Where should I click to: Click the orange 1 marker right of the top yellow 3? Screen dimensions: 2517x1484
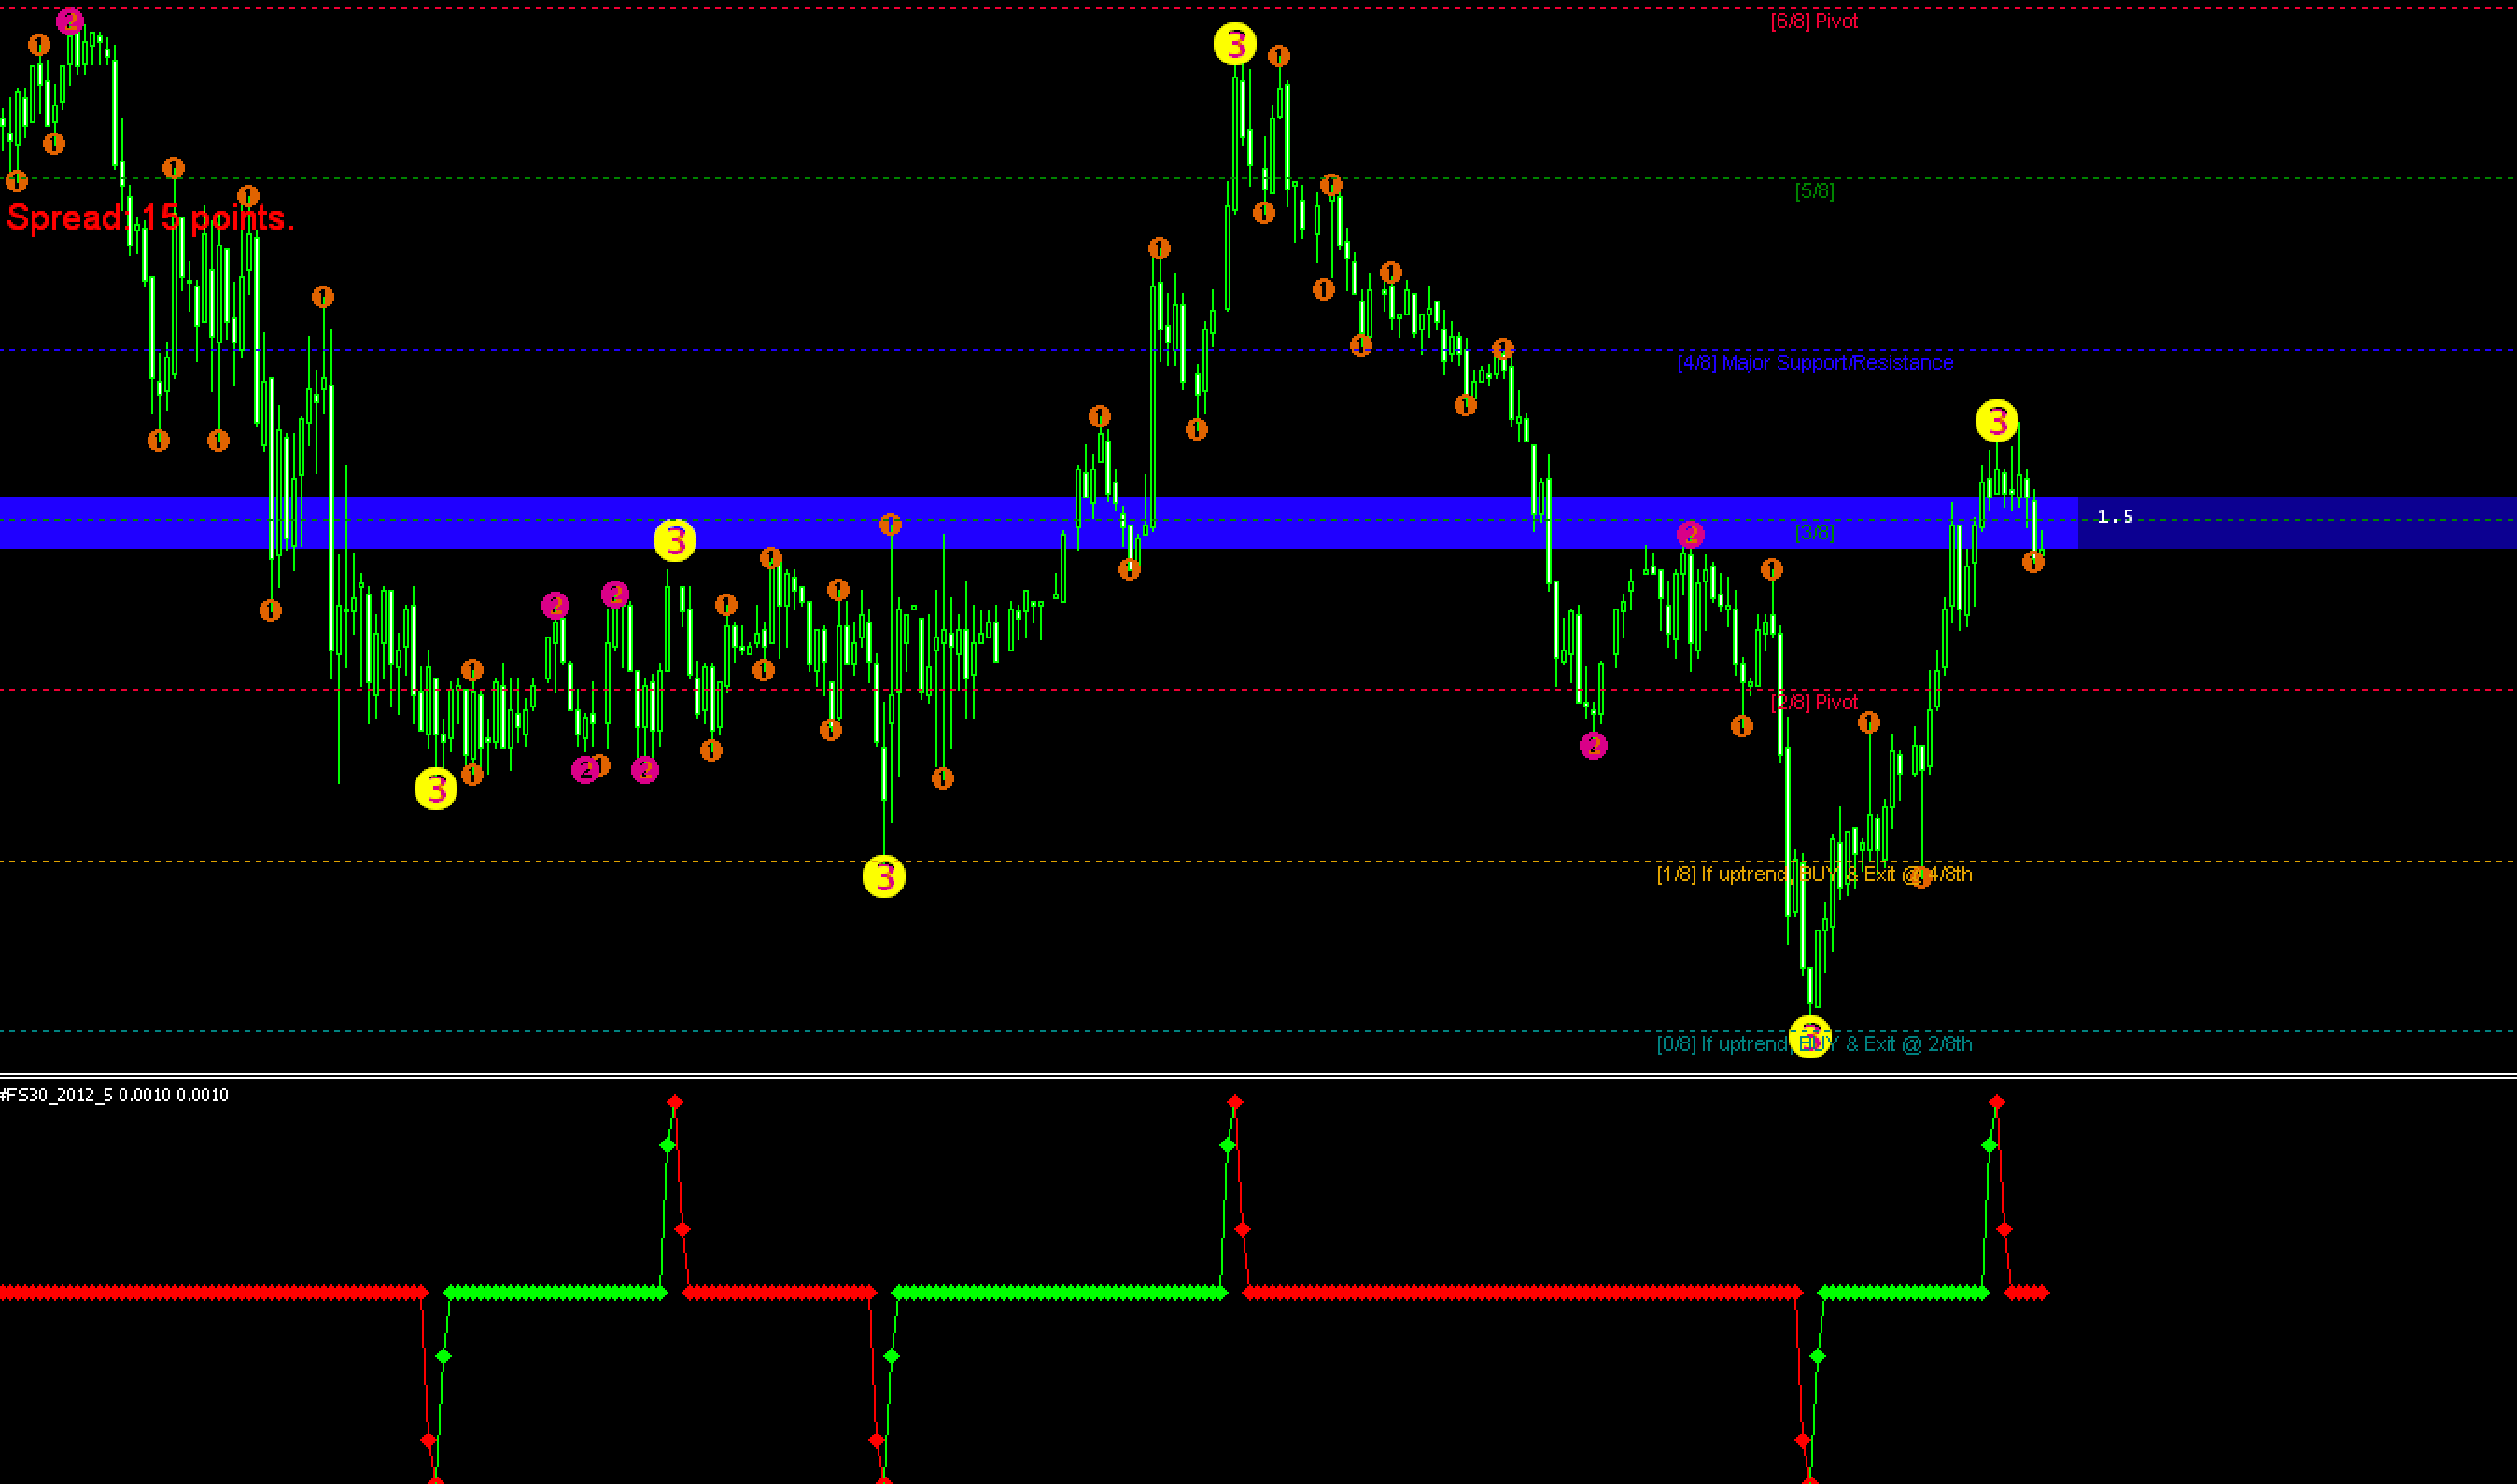[1278, 56]
